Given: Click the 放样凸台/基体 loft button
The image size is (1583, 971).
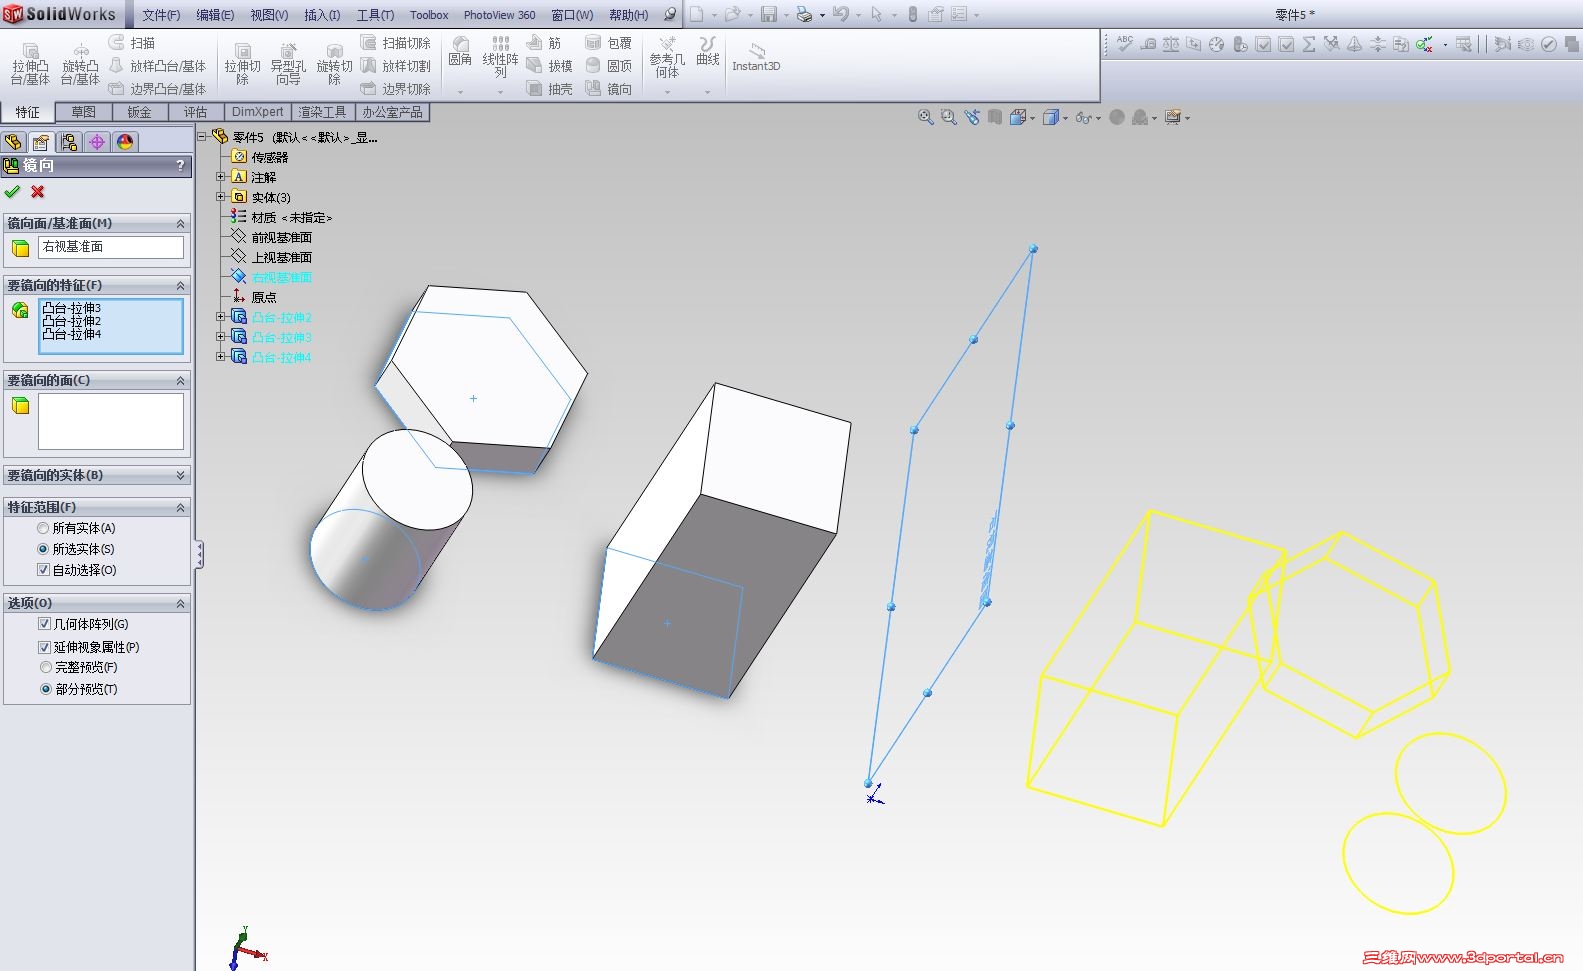Looking at the screenshot, I should [x=157, y=66].
